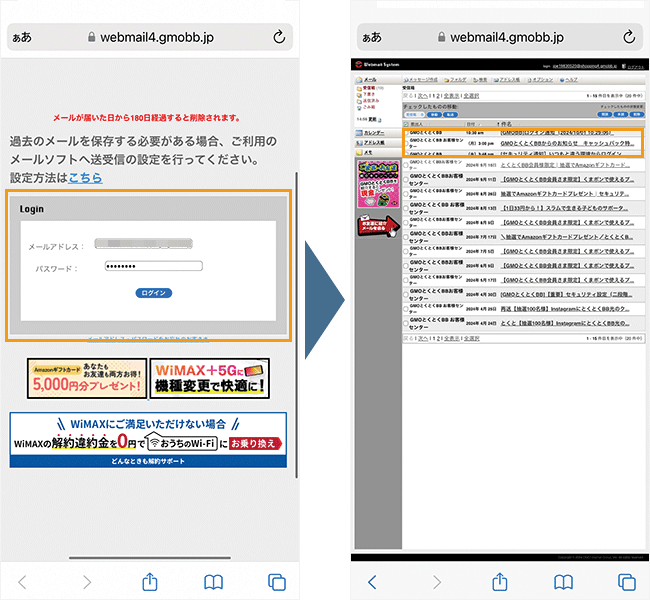Click アドレス帳 in the top webmail toolbar
Image resolution: width=650 pixels, height=600 pixels.
509,80
